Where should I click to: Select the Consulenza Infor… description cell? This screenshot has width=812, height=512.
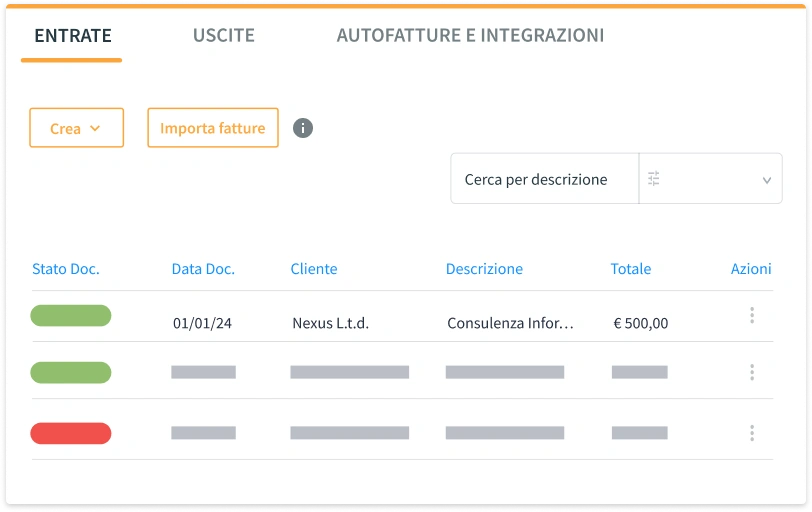click(510, 323)
